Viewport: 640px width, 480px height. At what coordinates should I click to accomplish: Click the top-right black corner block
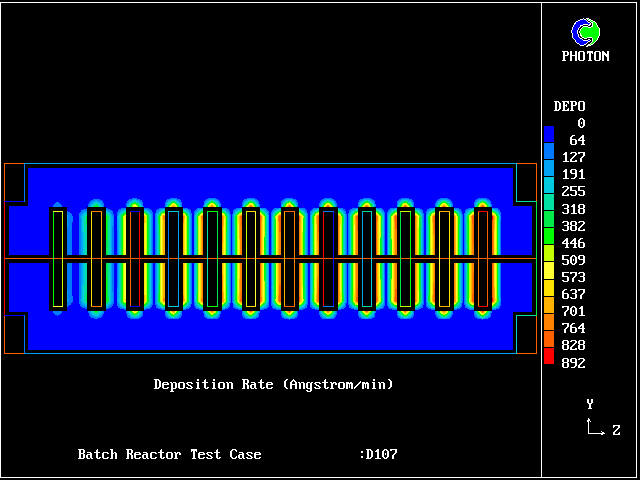tap(526, 184)
